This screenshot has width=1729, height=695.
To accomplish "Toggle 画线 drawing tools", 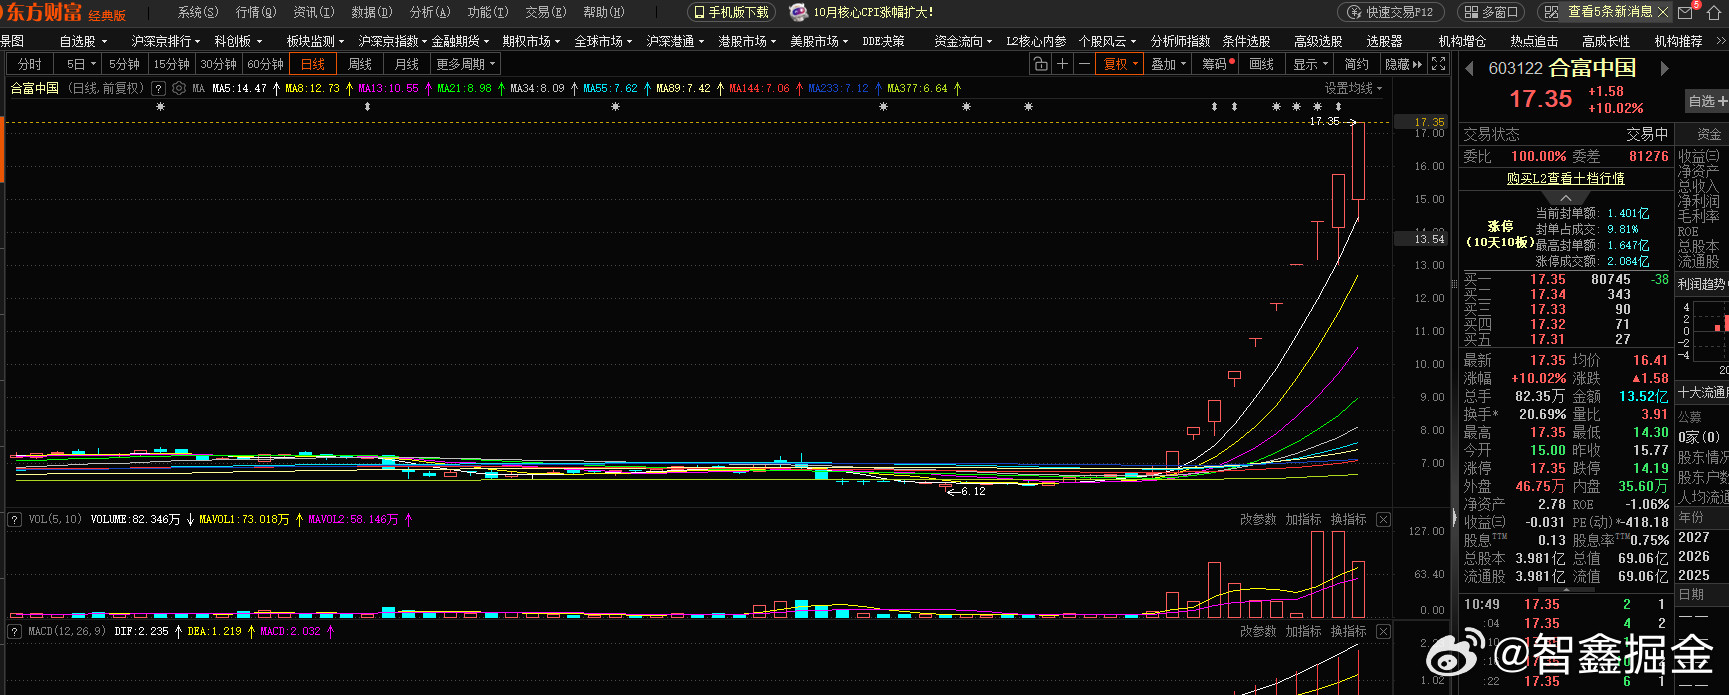I will tap(1262, 64).
